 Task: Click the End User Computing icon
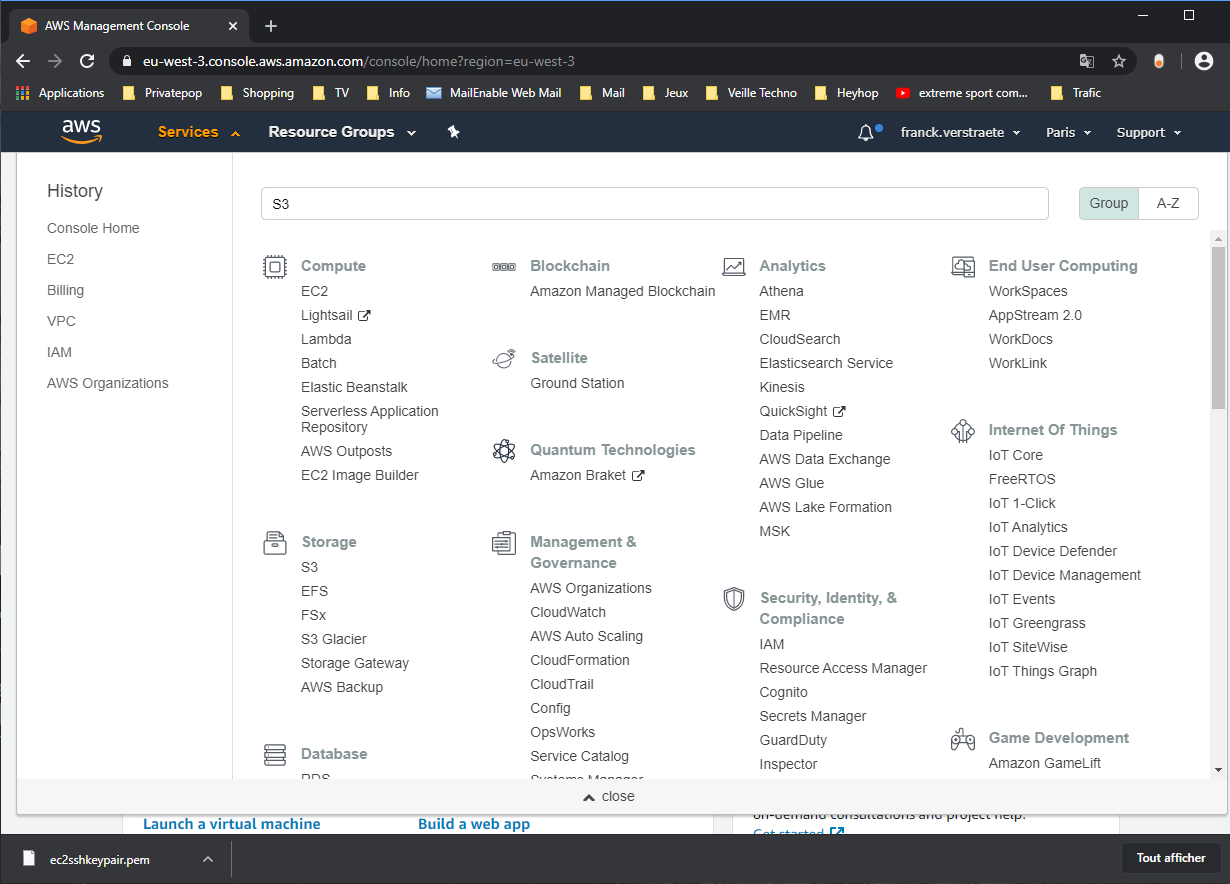point(963,266)
